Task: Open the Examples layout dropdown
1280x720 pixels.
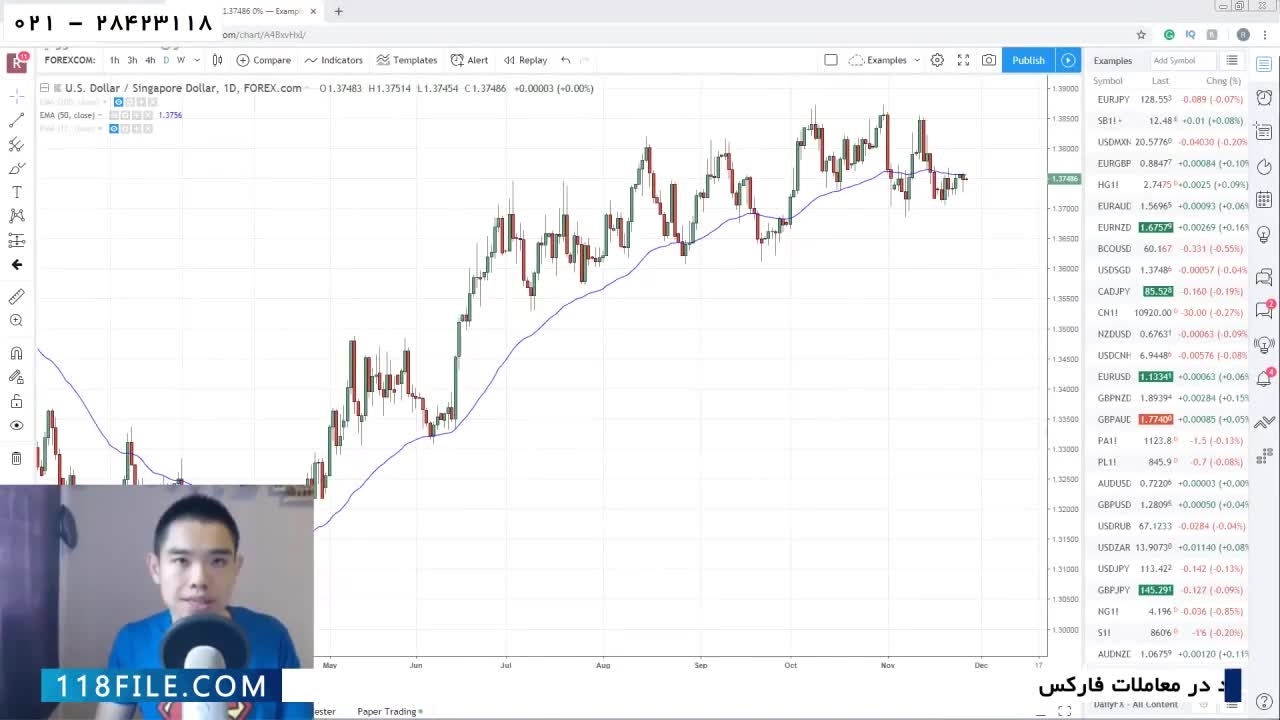Action: (x=885, y=60)
